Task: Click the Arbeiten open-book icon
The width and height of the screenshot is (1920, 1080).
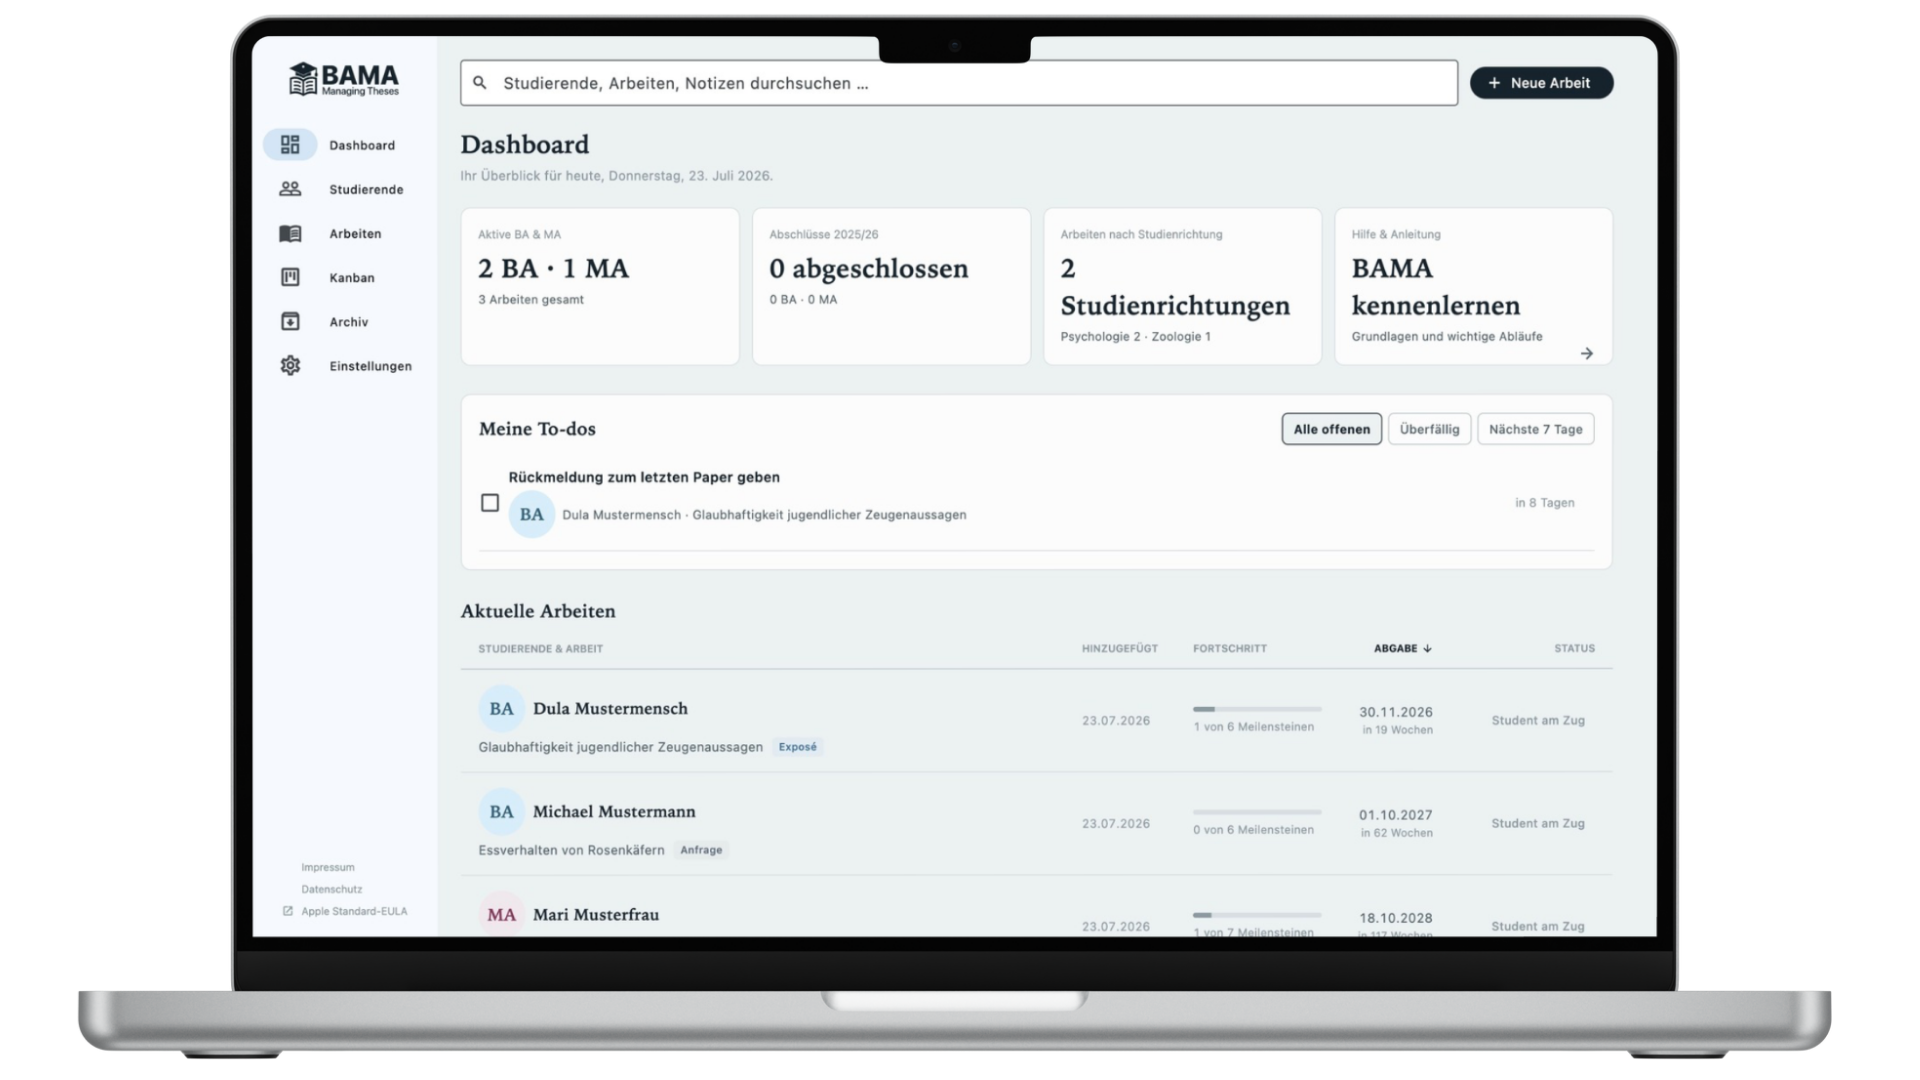Action: [x=290, y=233]
